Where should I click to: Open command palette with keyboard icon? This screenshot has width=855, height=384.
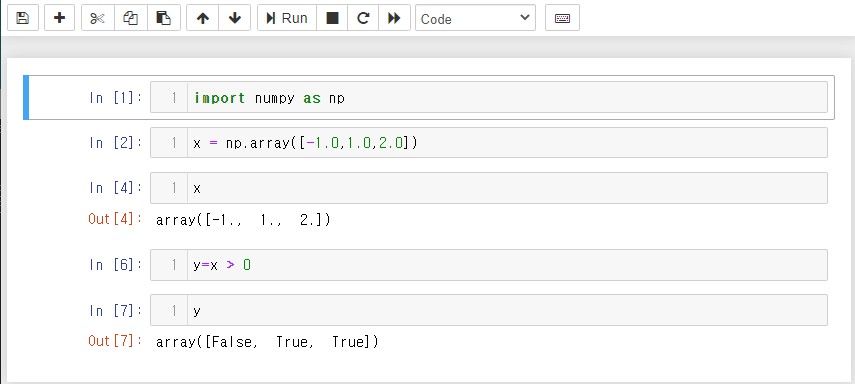562,18
